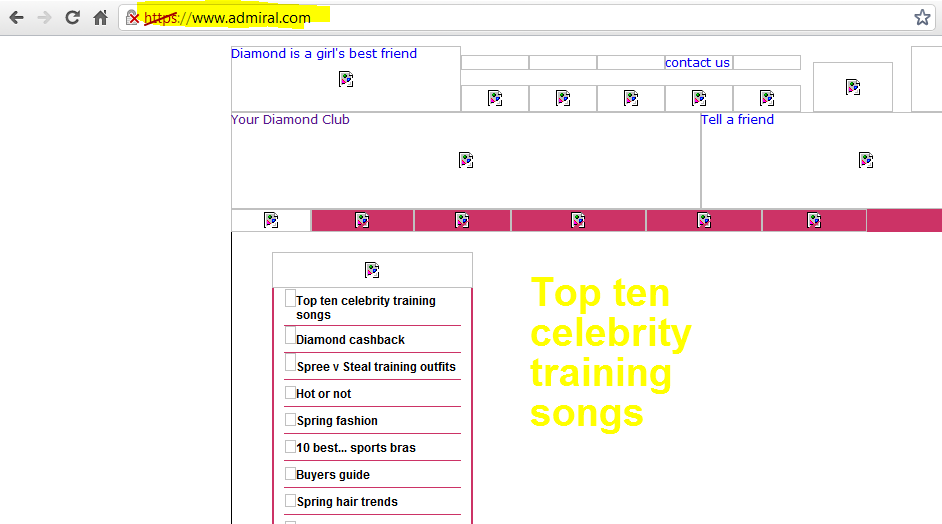
Task: Open the "Diamond is a girl's best friend" link
Action: pyautogui.click(x=323, y=54)
